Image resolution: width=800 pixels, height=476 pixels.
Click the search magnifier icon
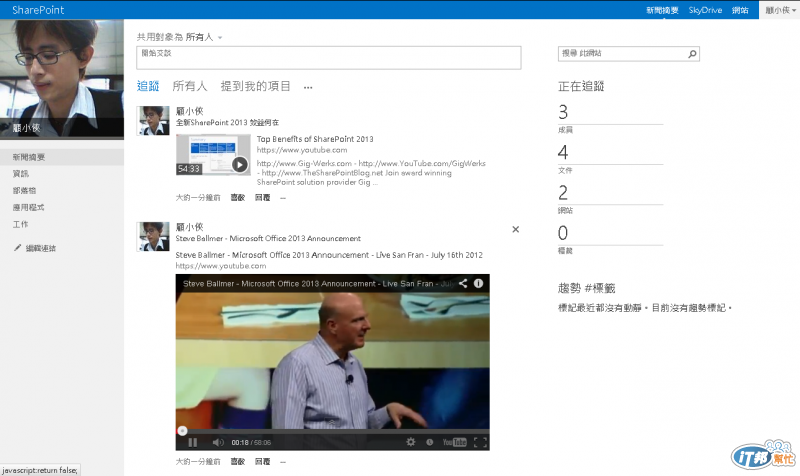(692, 54)
